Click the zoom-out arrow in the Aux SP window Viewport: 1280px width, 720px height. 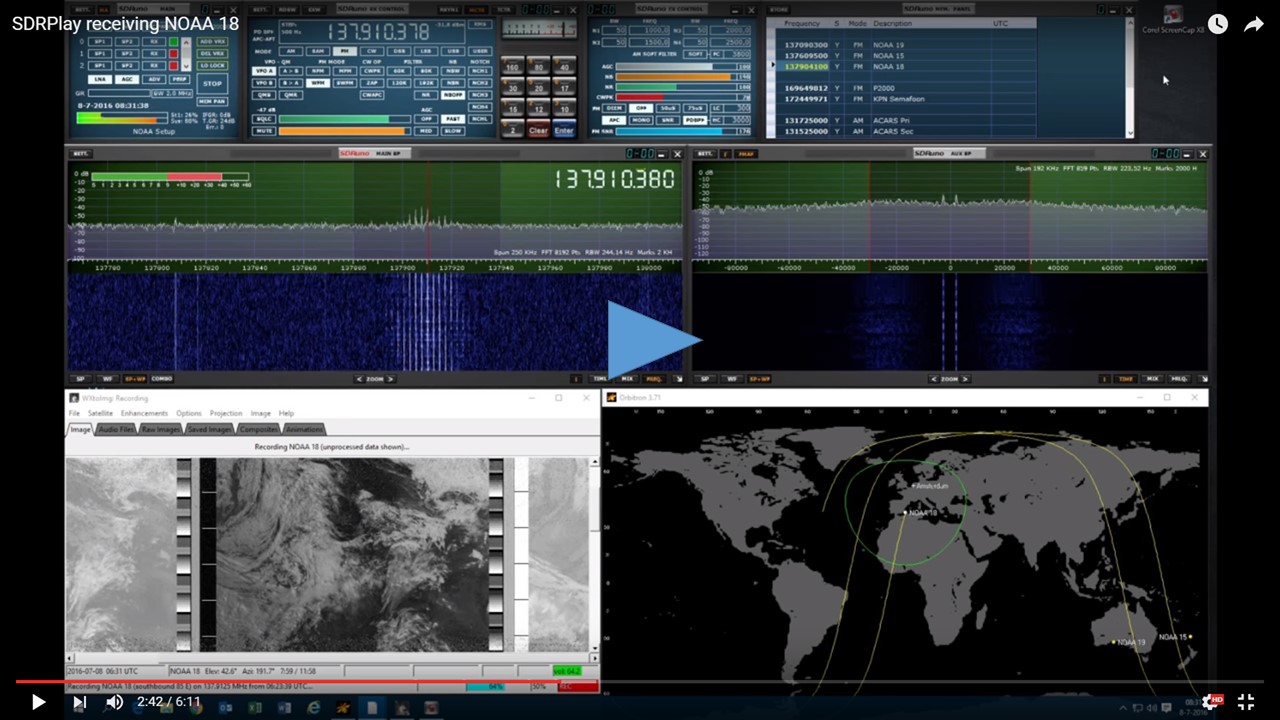[933, 379]
